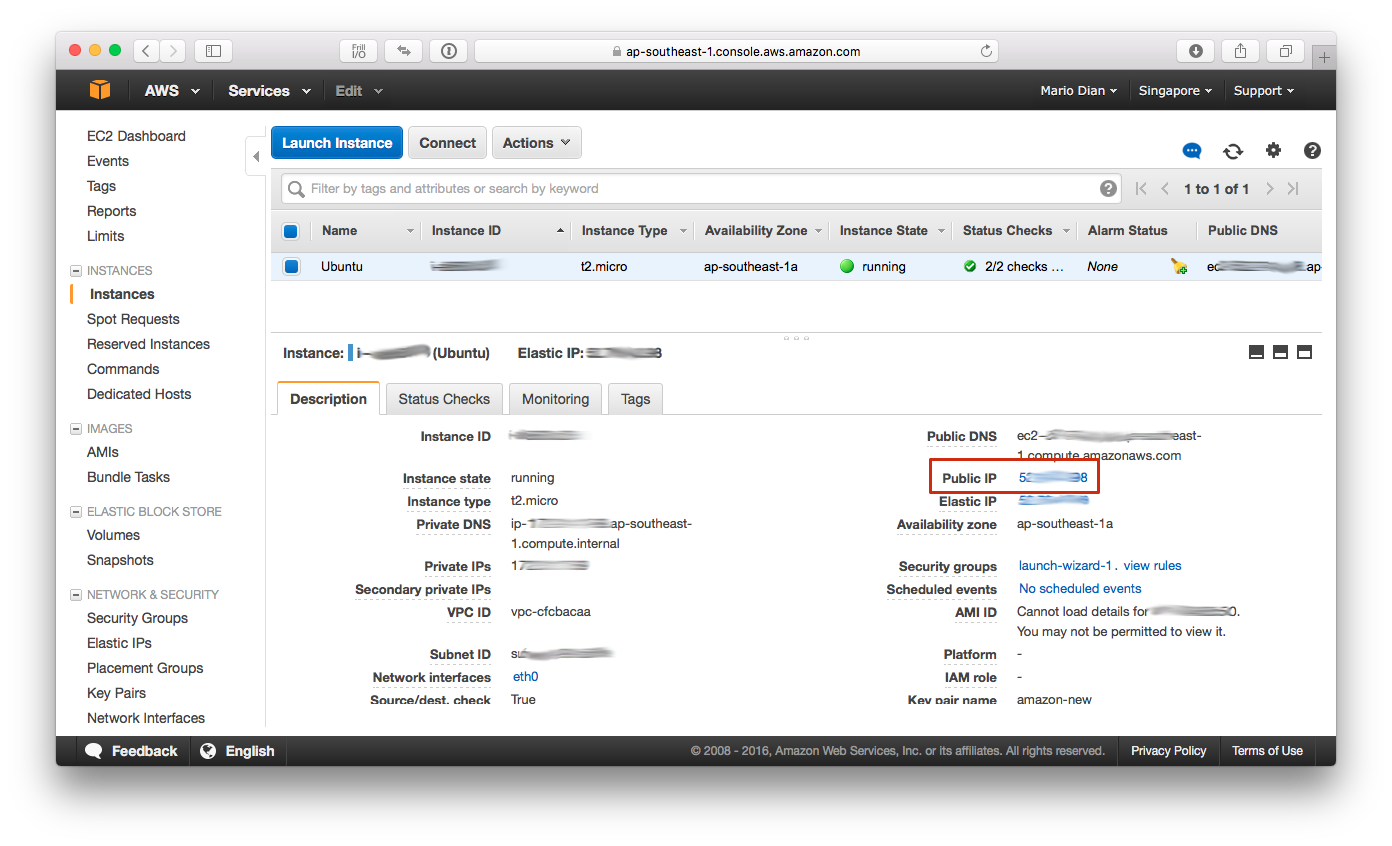Toggle the select-all checkbox in the table header
Screen dimensions: 1392x846
(291, 231)
